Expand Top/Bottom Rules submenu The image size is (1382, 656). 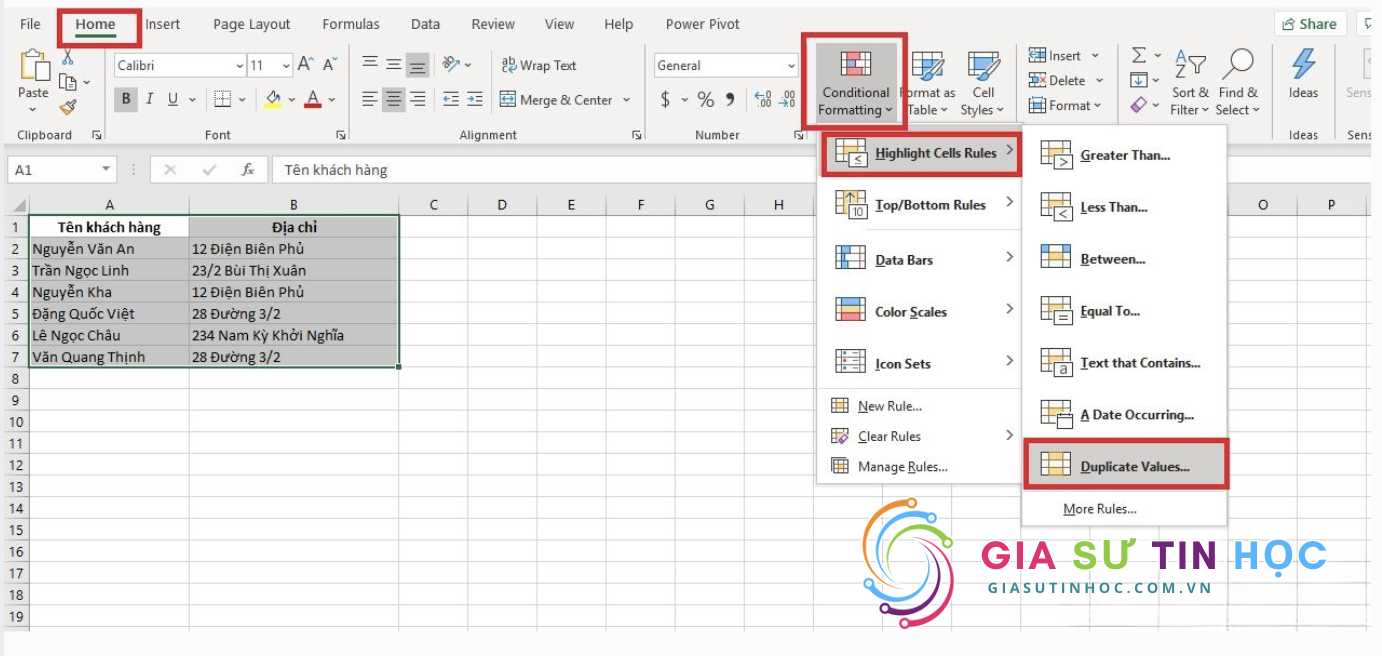click(921, 205)
